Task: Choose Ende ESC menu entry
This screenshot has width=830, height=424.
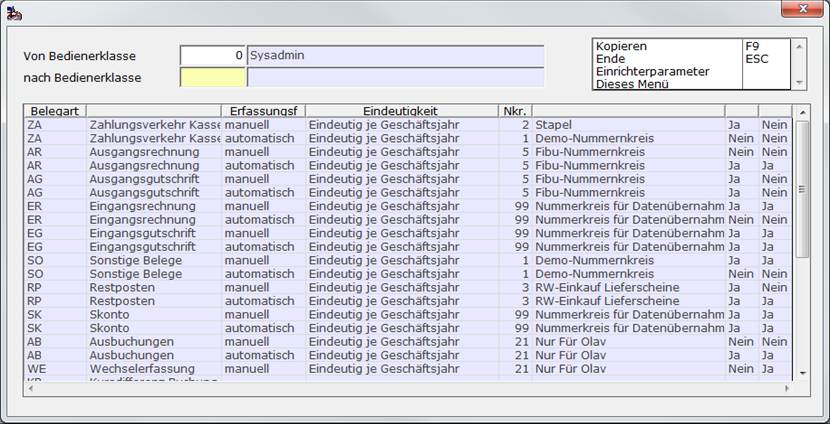Action: [x=691, y=59]
